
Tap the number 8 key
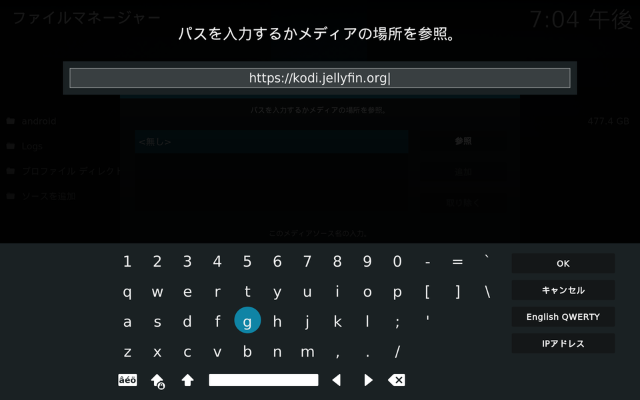coord(337,262)
